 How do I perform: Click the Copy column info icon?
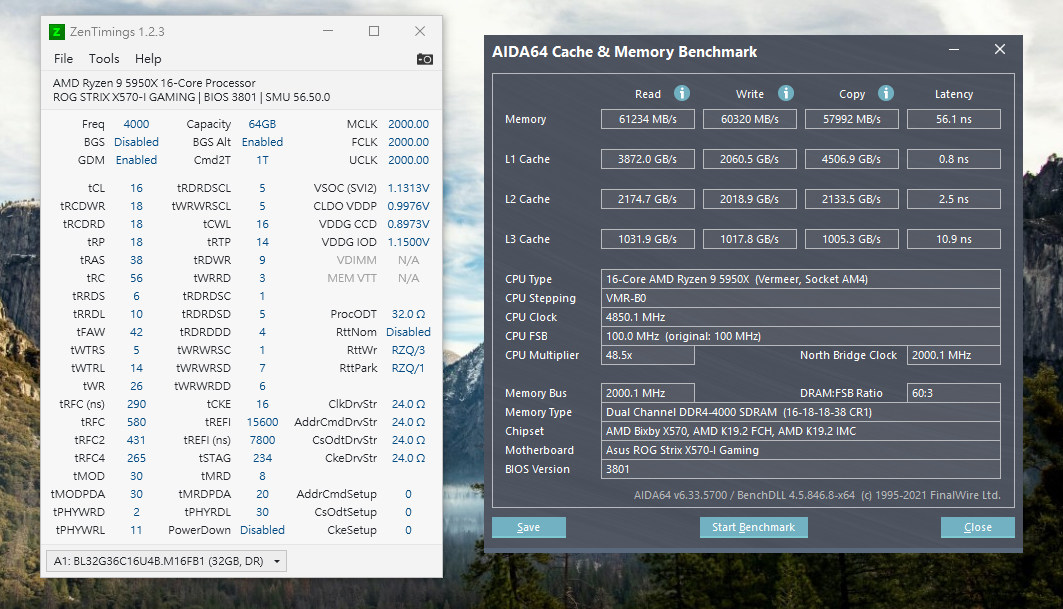[885, 93]
